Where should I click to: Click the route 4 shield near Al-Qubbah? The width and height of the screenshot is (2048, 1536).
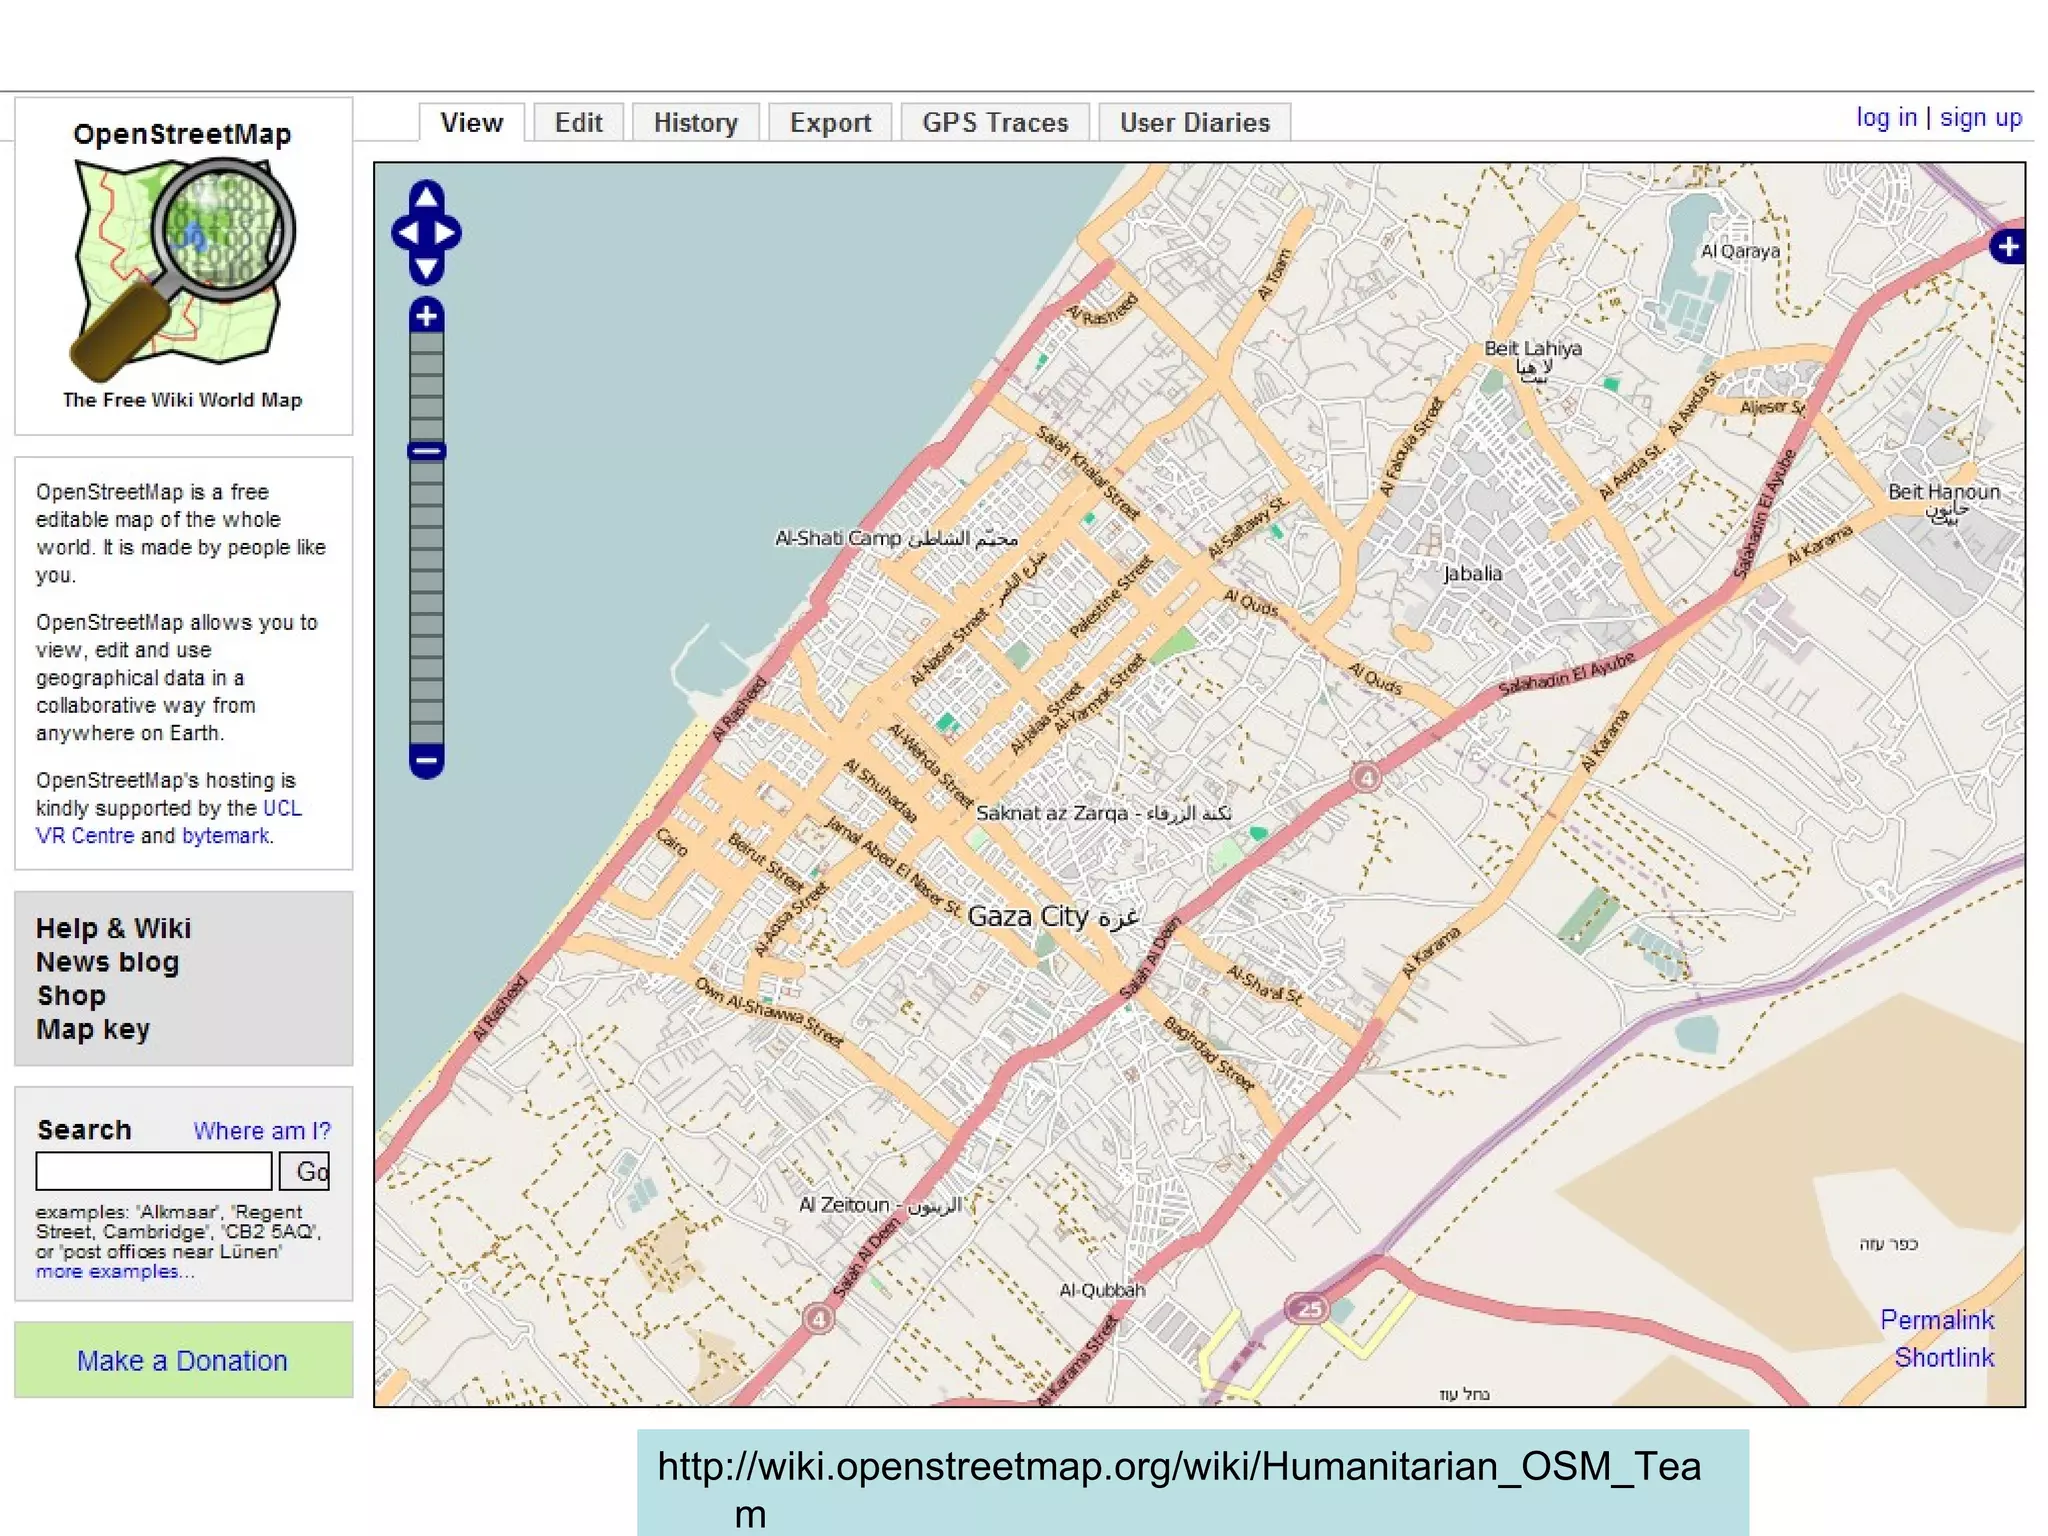coord(818,1319)
